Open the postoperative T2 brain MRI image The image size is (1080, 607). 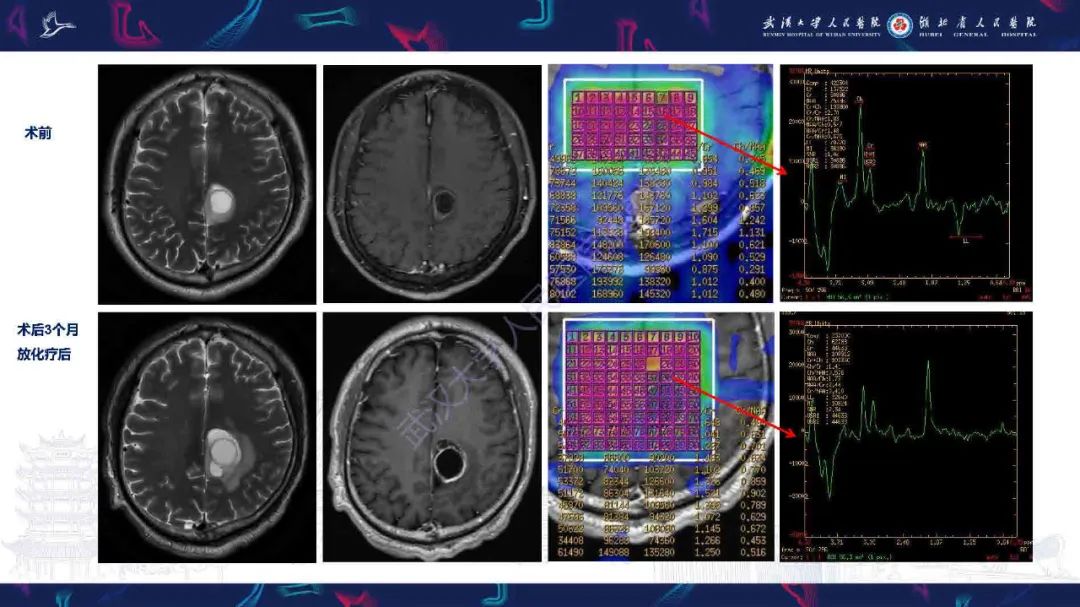coord(207,438)
